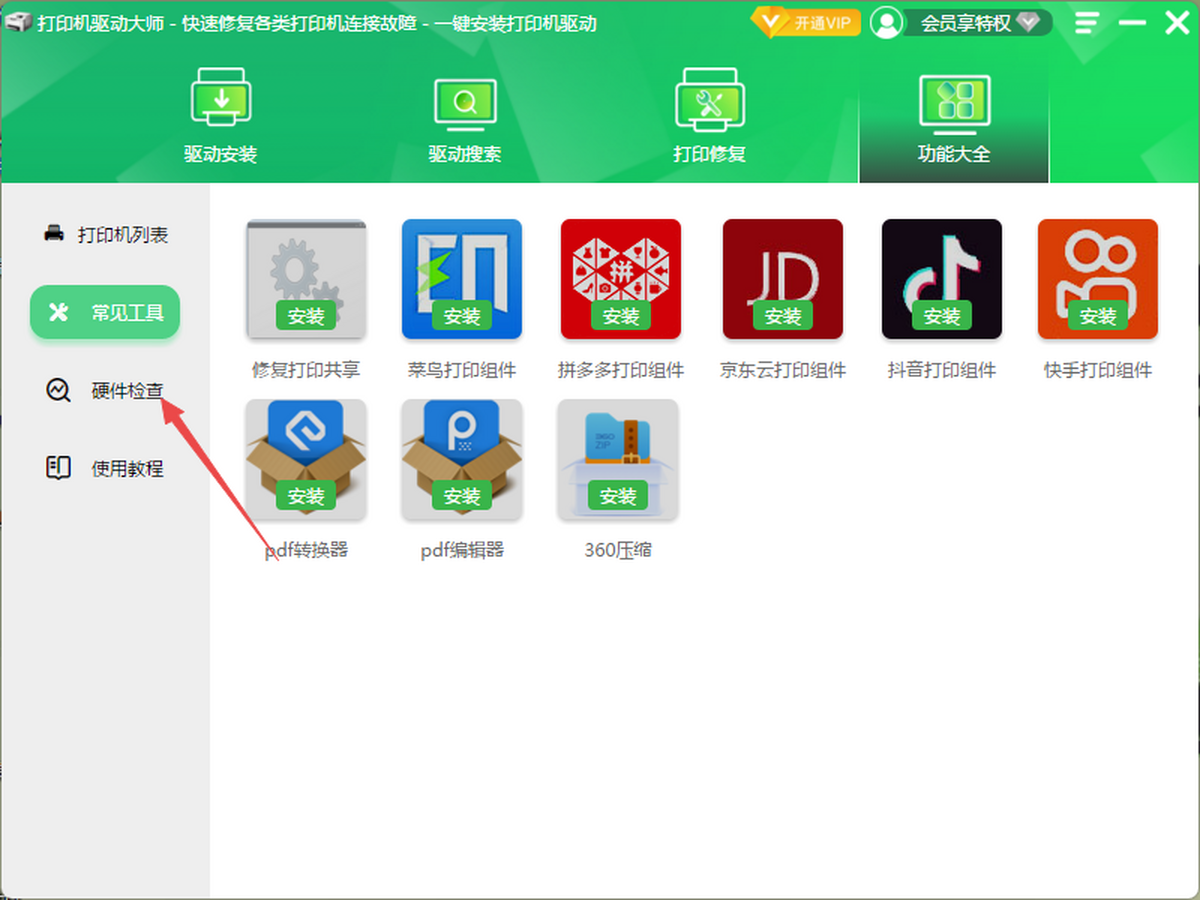Screen dimensions: 1200x900
Task: Install pdf编辑器 with its 安装 button
Action: tap(462, 496)
